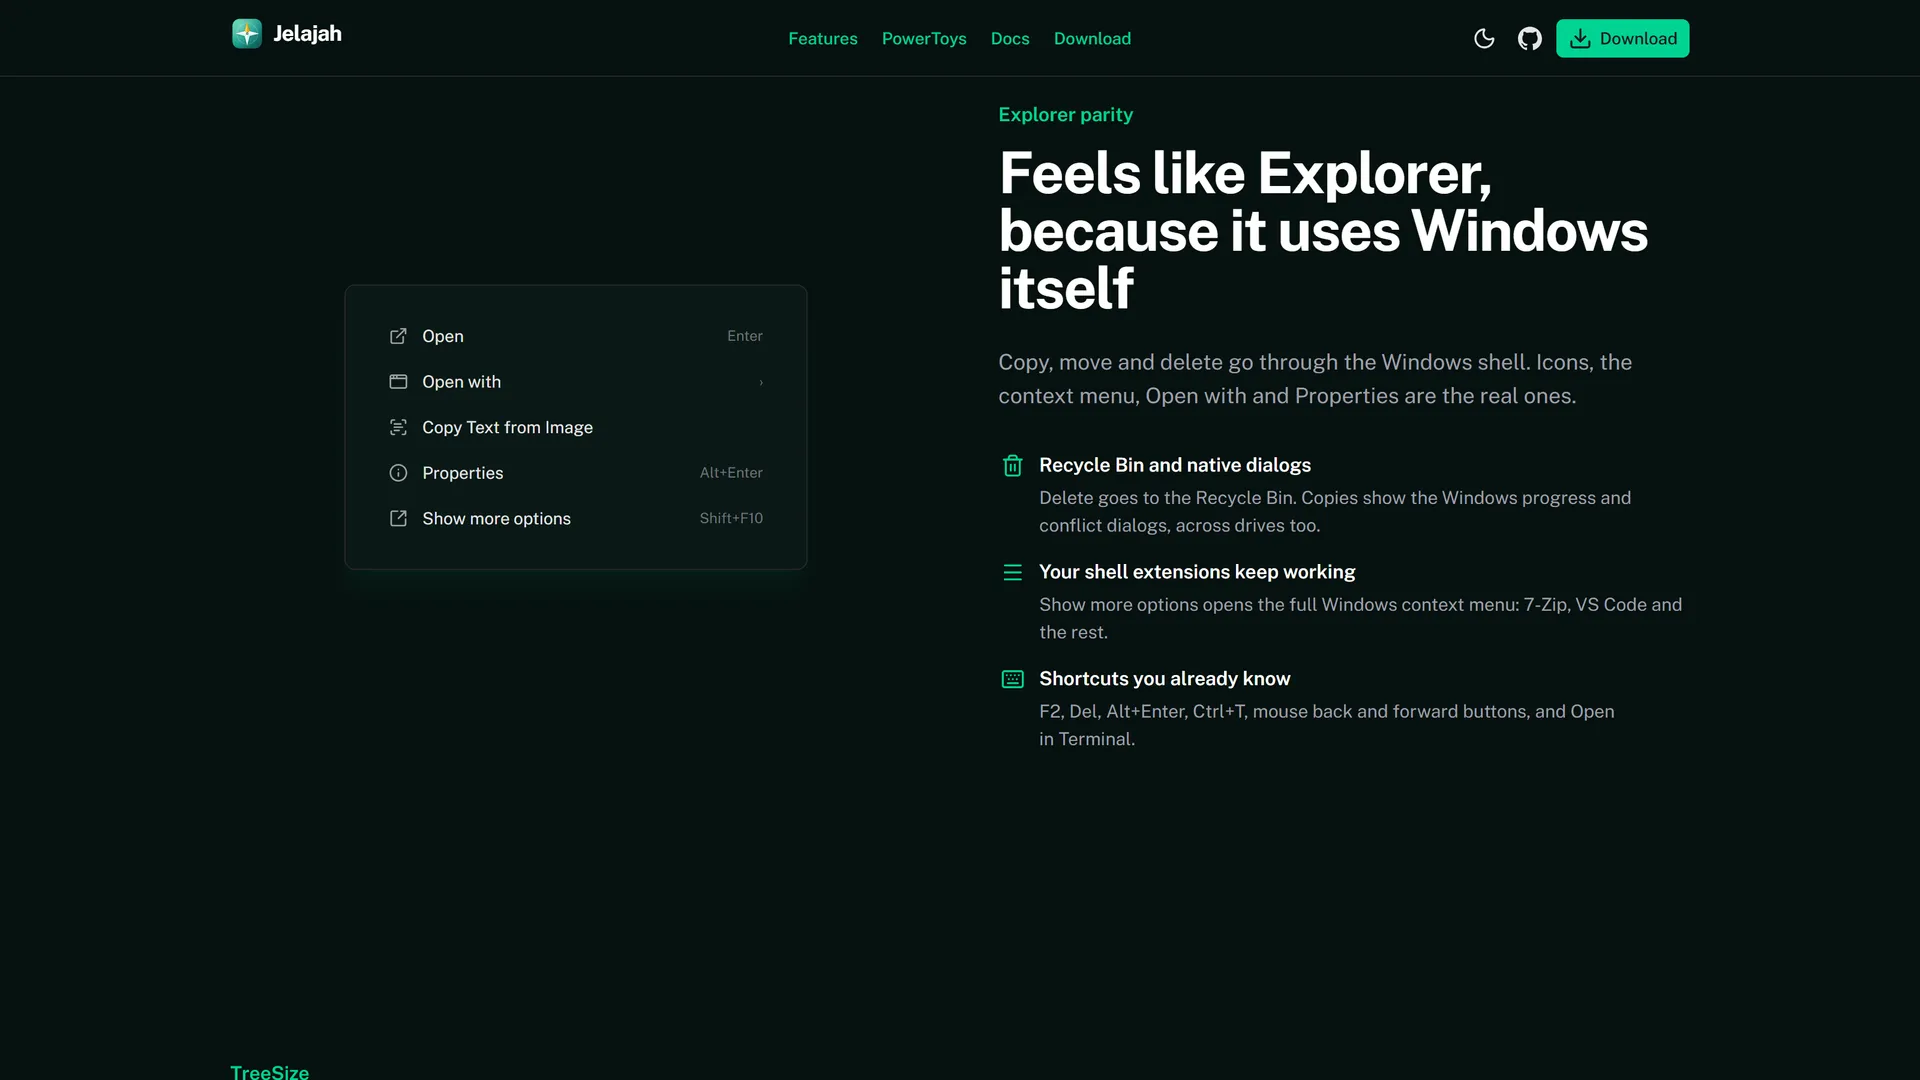Click the Explorer parity label
The height and width of the screenshot is (1080, 1920).
[1065, 114]
